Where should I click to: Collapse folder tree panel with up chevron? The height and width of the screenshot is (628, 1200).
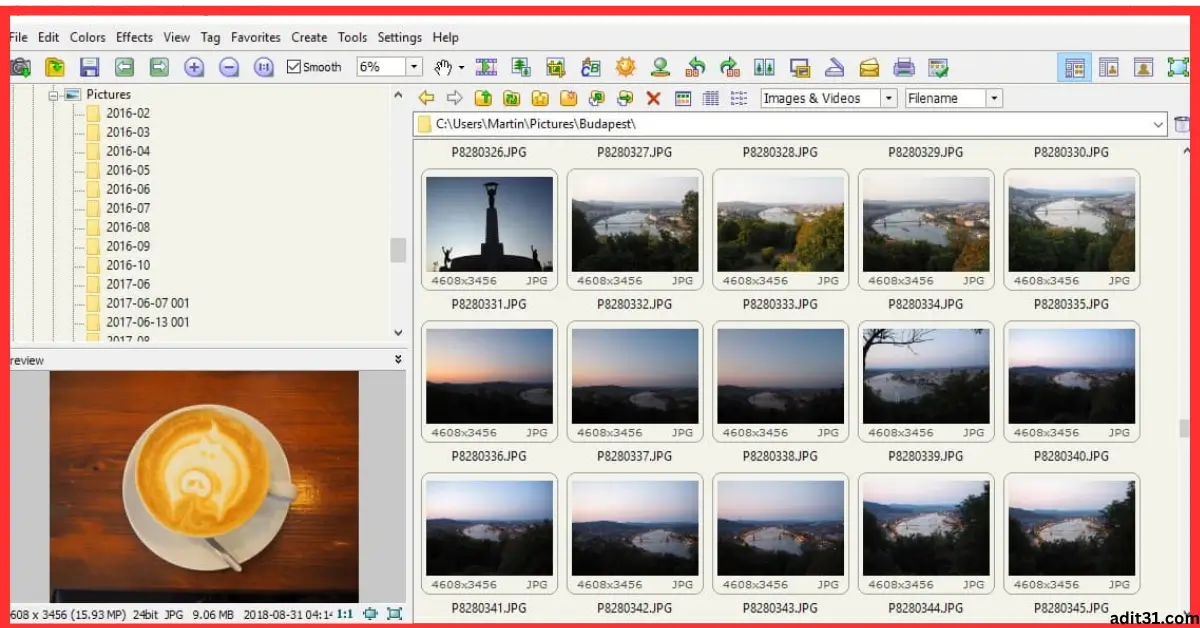point(398,95)
